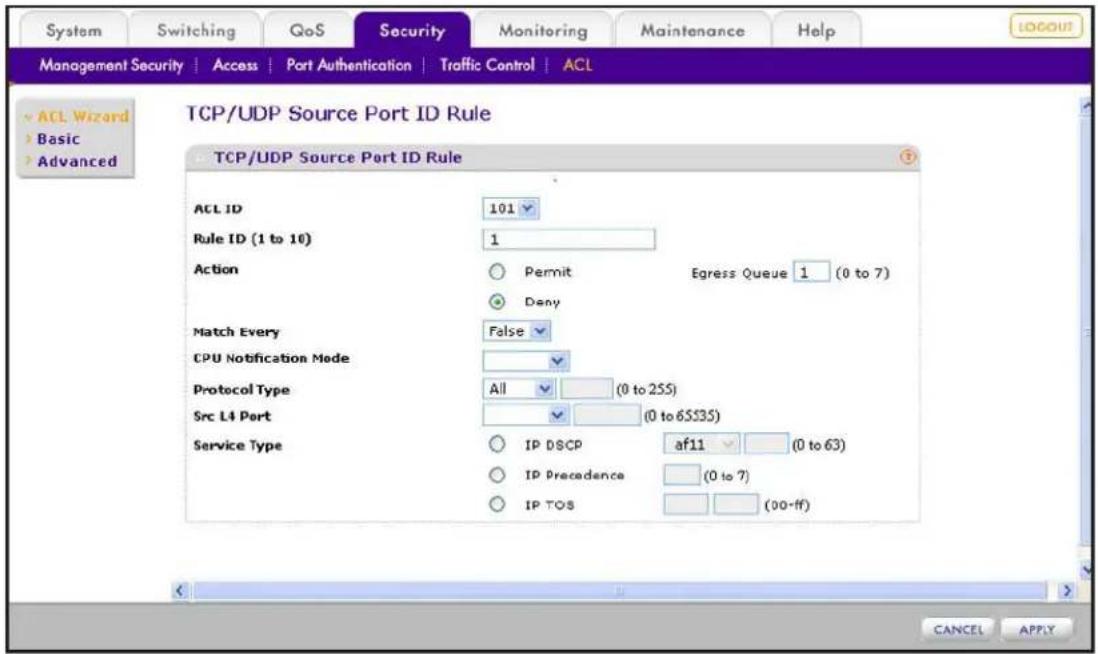Switch to the QoS tab
Screen dimensions: 1098x654
coord(307,30)
